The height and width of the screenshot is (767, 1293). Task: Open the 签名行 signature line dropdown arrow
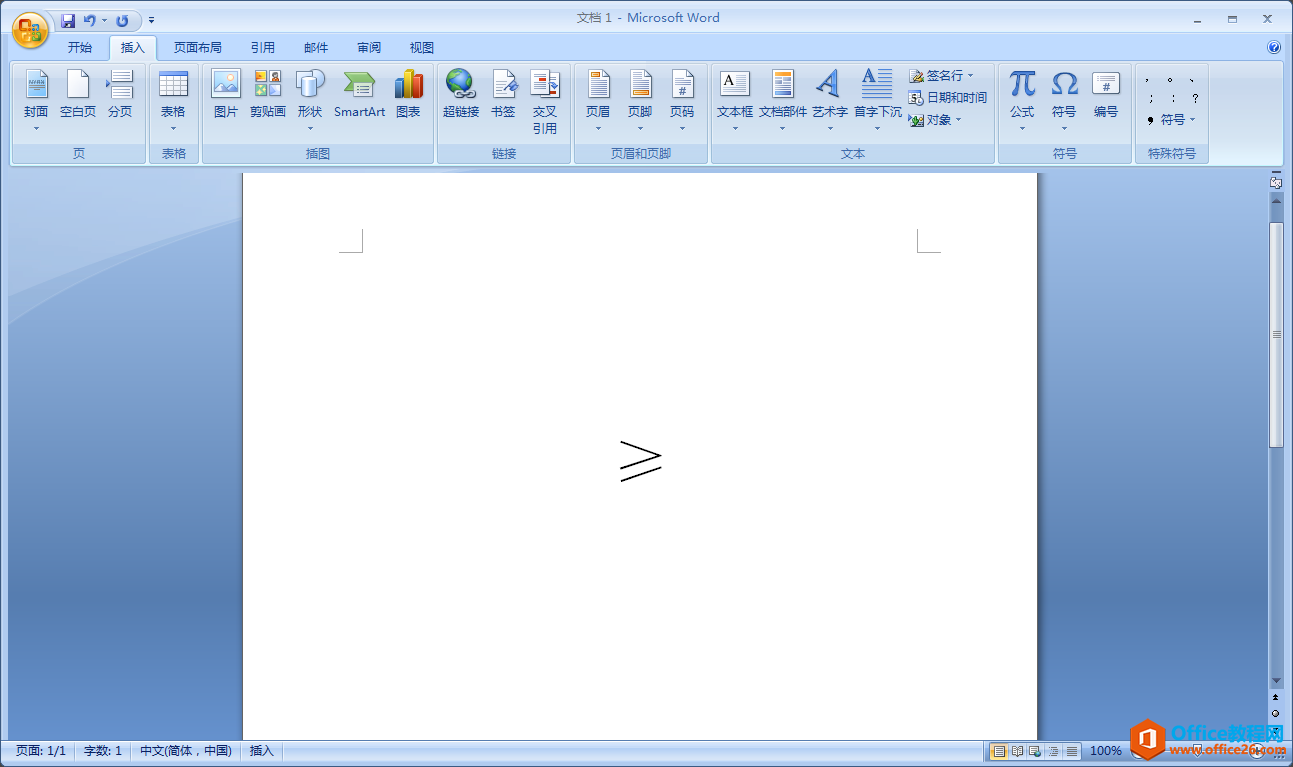pos(970,76)
